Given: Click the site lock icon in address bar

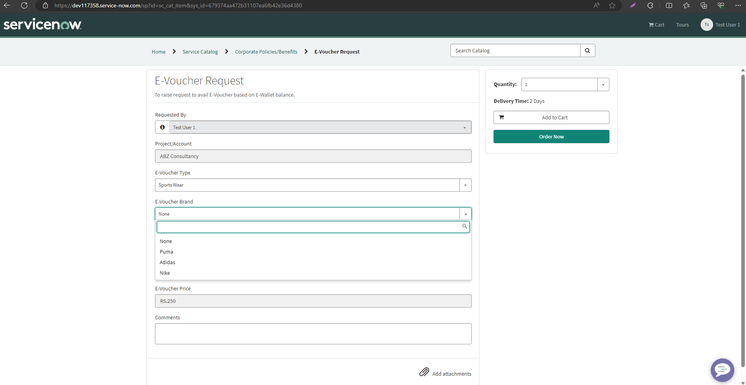Looking at the screenshot, I should click(x=46, y=6).
